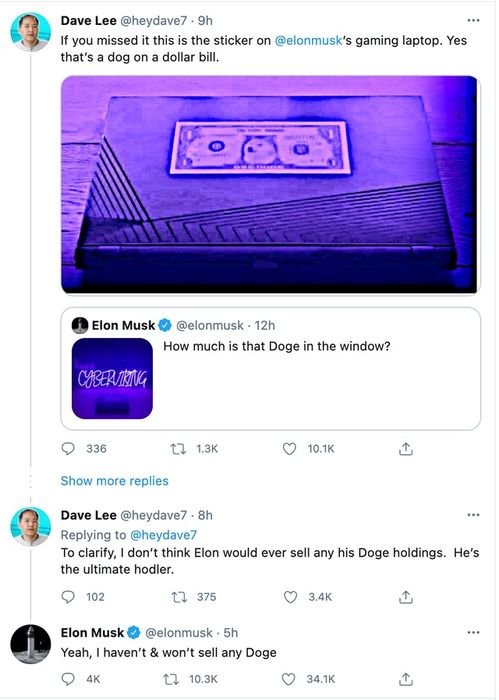View the Doge dollar laptop photo
This screenshot has height=700, width=499.
click(x=269, y=184)
